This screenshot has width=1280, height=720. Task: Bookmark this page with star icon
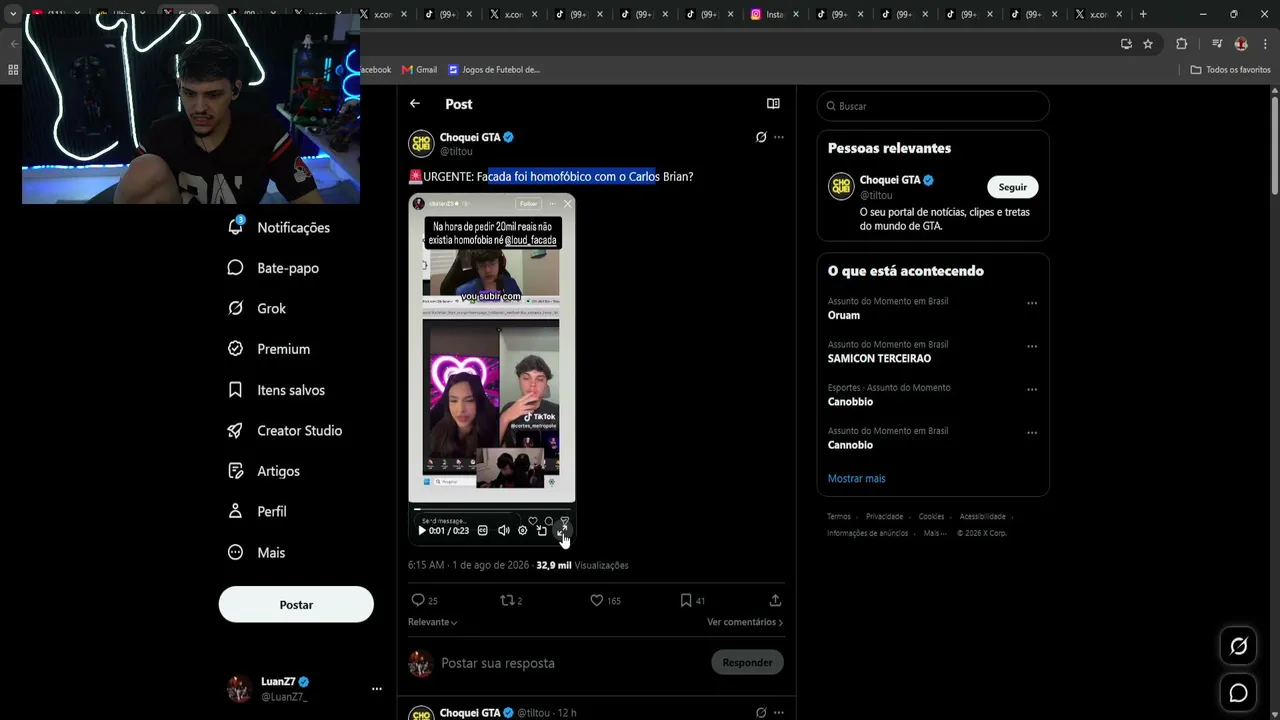1148,44
